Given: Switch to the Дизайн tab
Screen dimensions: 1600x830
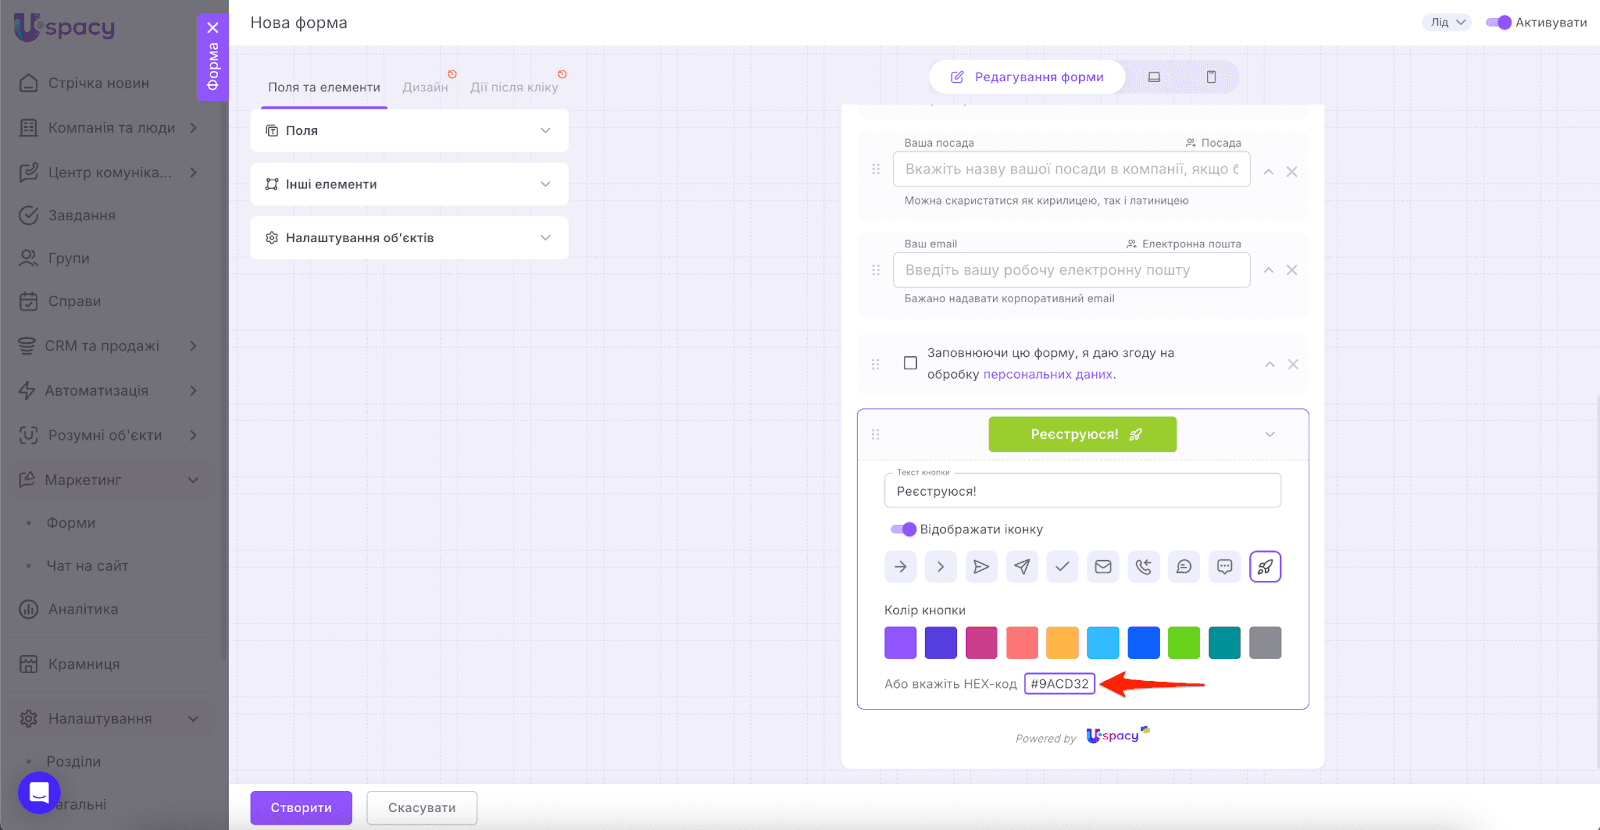Looking at the screenshot, I should [x=425, y=87].
